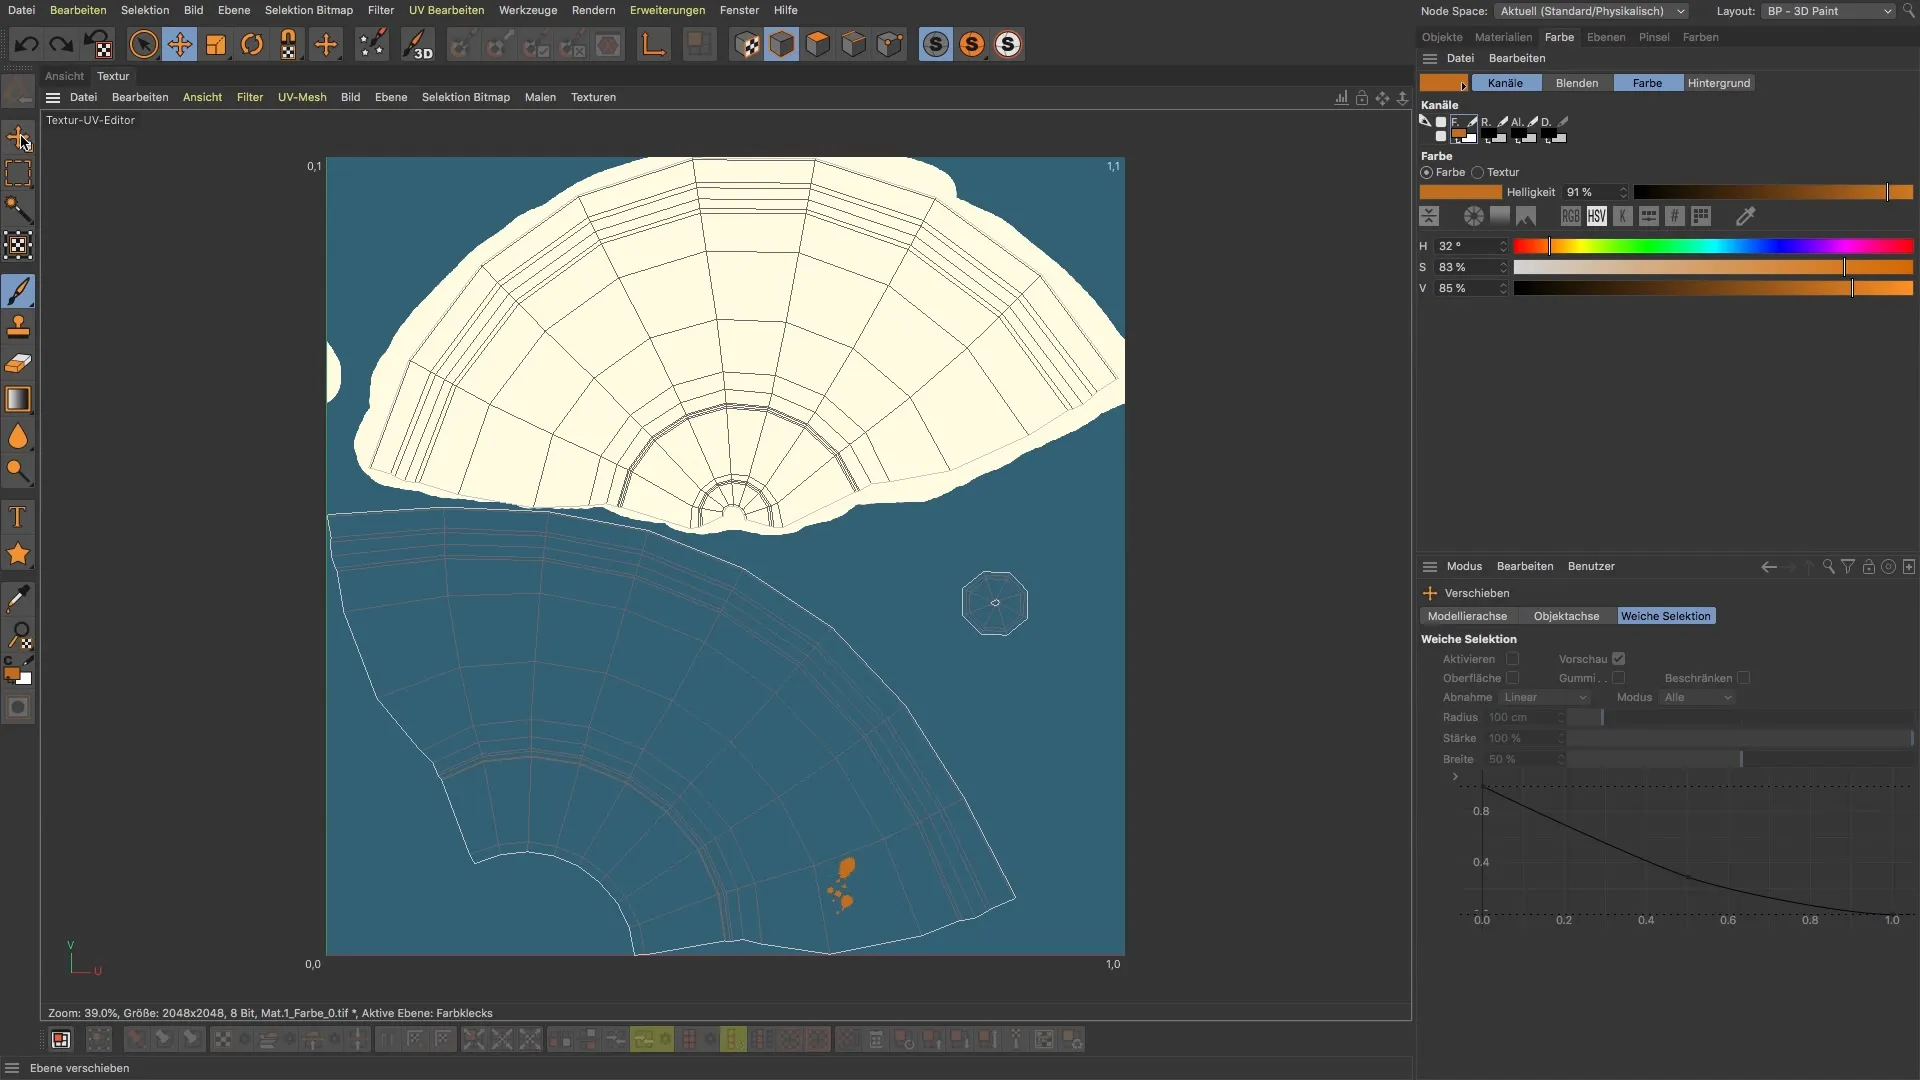Click the search magnifier in attribute manager

click(1828, 566)
